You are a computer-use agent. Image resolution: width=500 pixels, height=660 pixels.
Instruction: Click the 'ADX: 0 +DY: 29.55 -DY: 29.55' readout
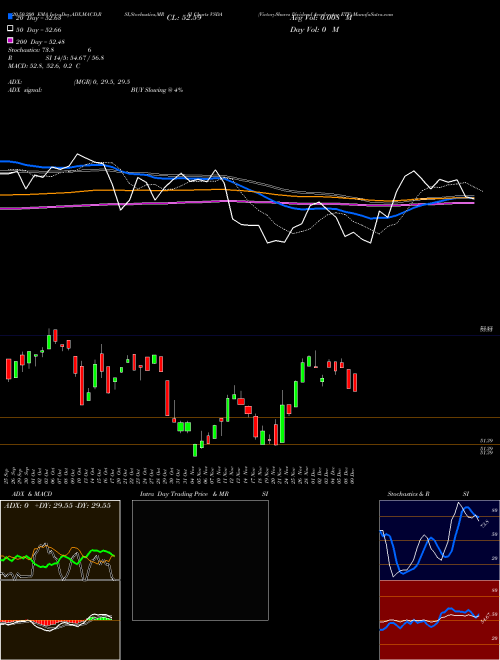[57, 505]
